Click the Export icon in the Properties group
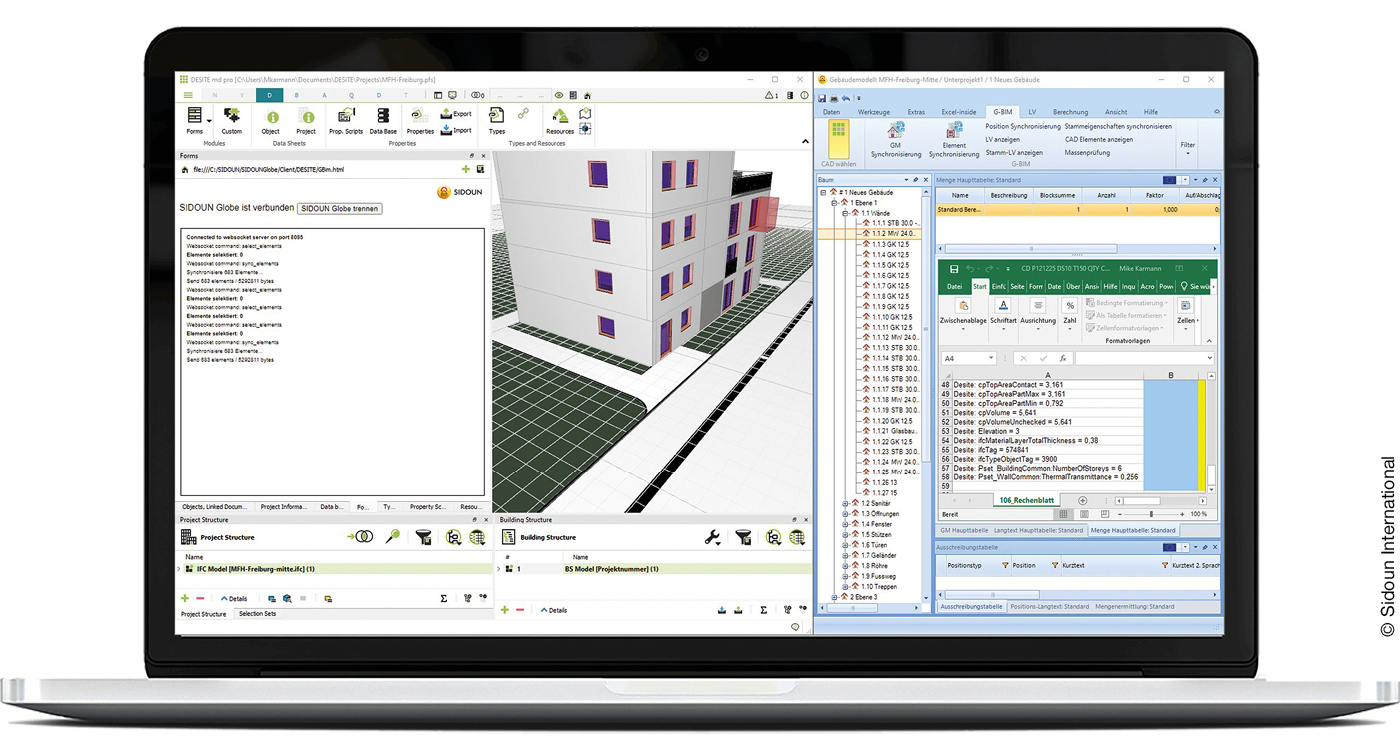 point(456,113)
